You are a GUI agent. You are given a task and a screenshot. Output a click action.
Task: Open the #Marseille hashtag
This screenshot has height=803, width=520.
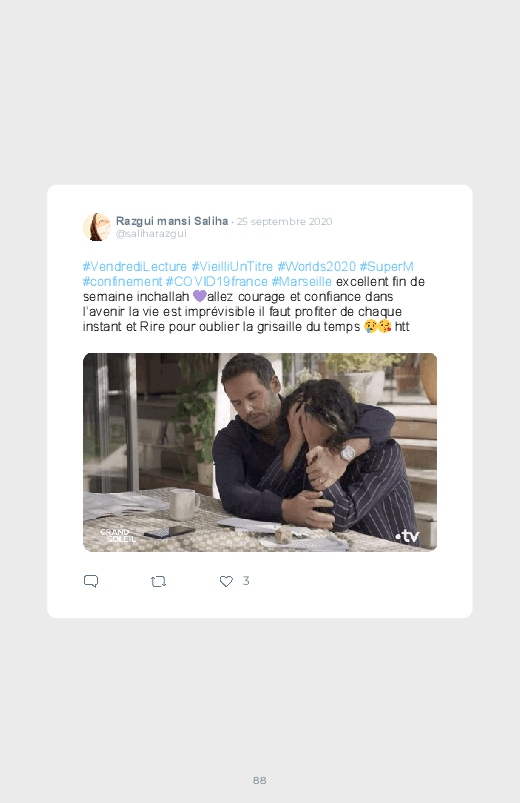point(302,282)
